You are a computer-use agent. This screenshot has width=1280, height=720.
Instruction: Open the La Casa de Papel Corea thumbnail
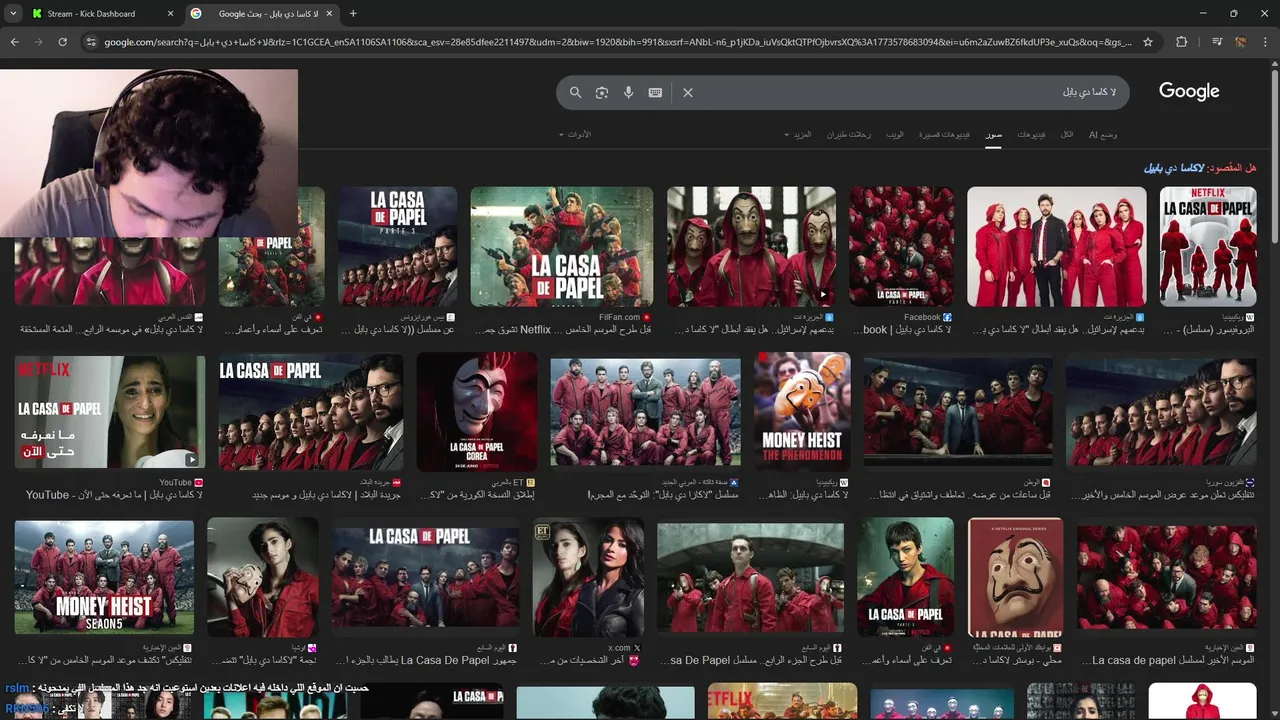point(477,411)
